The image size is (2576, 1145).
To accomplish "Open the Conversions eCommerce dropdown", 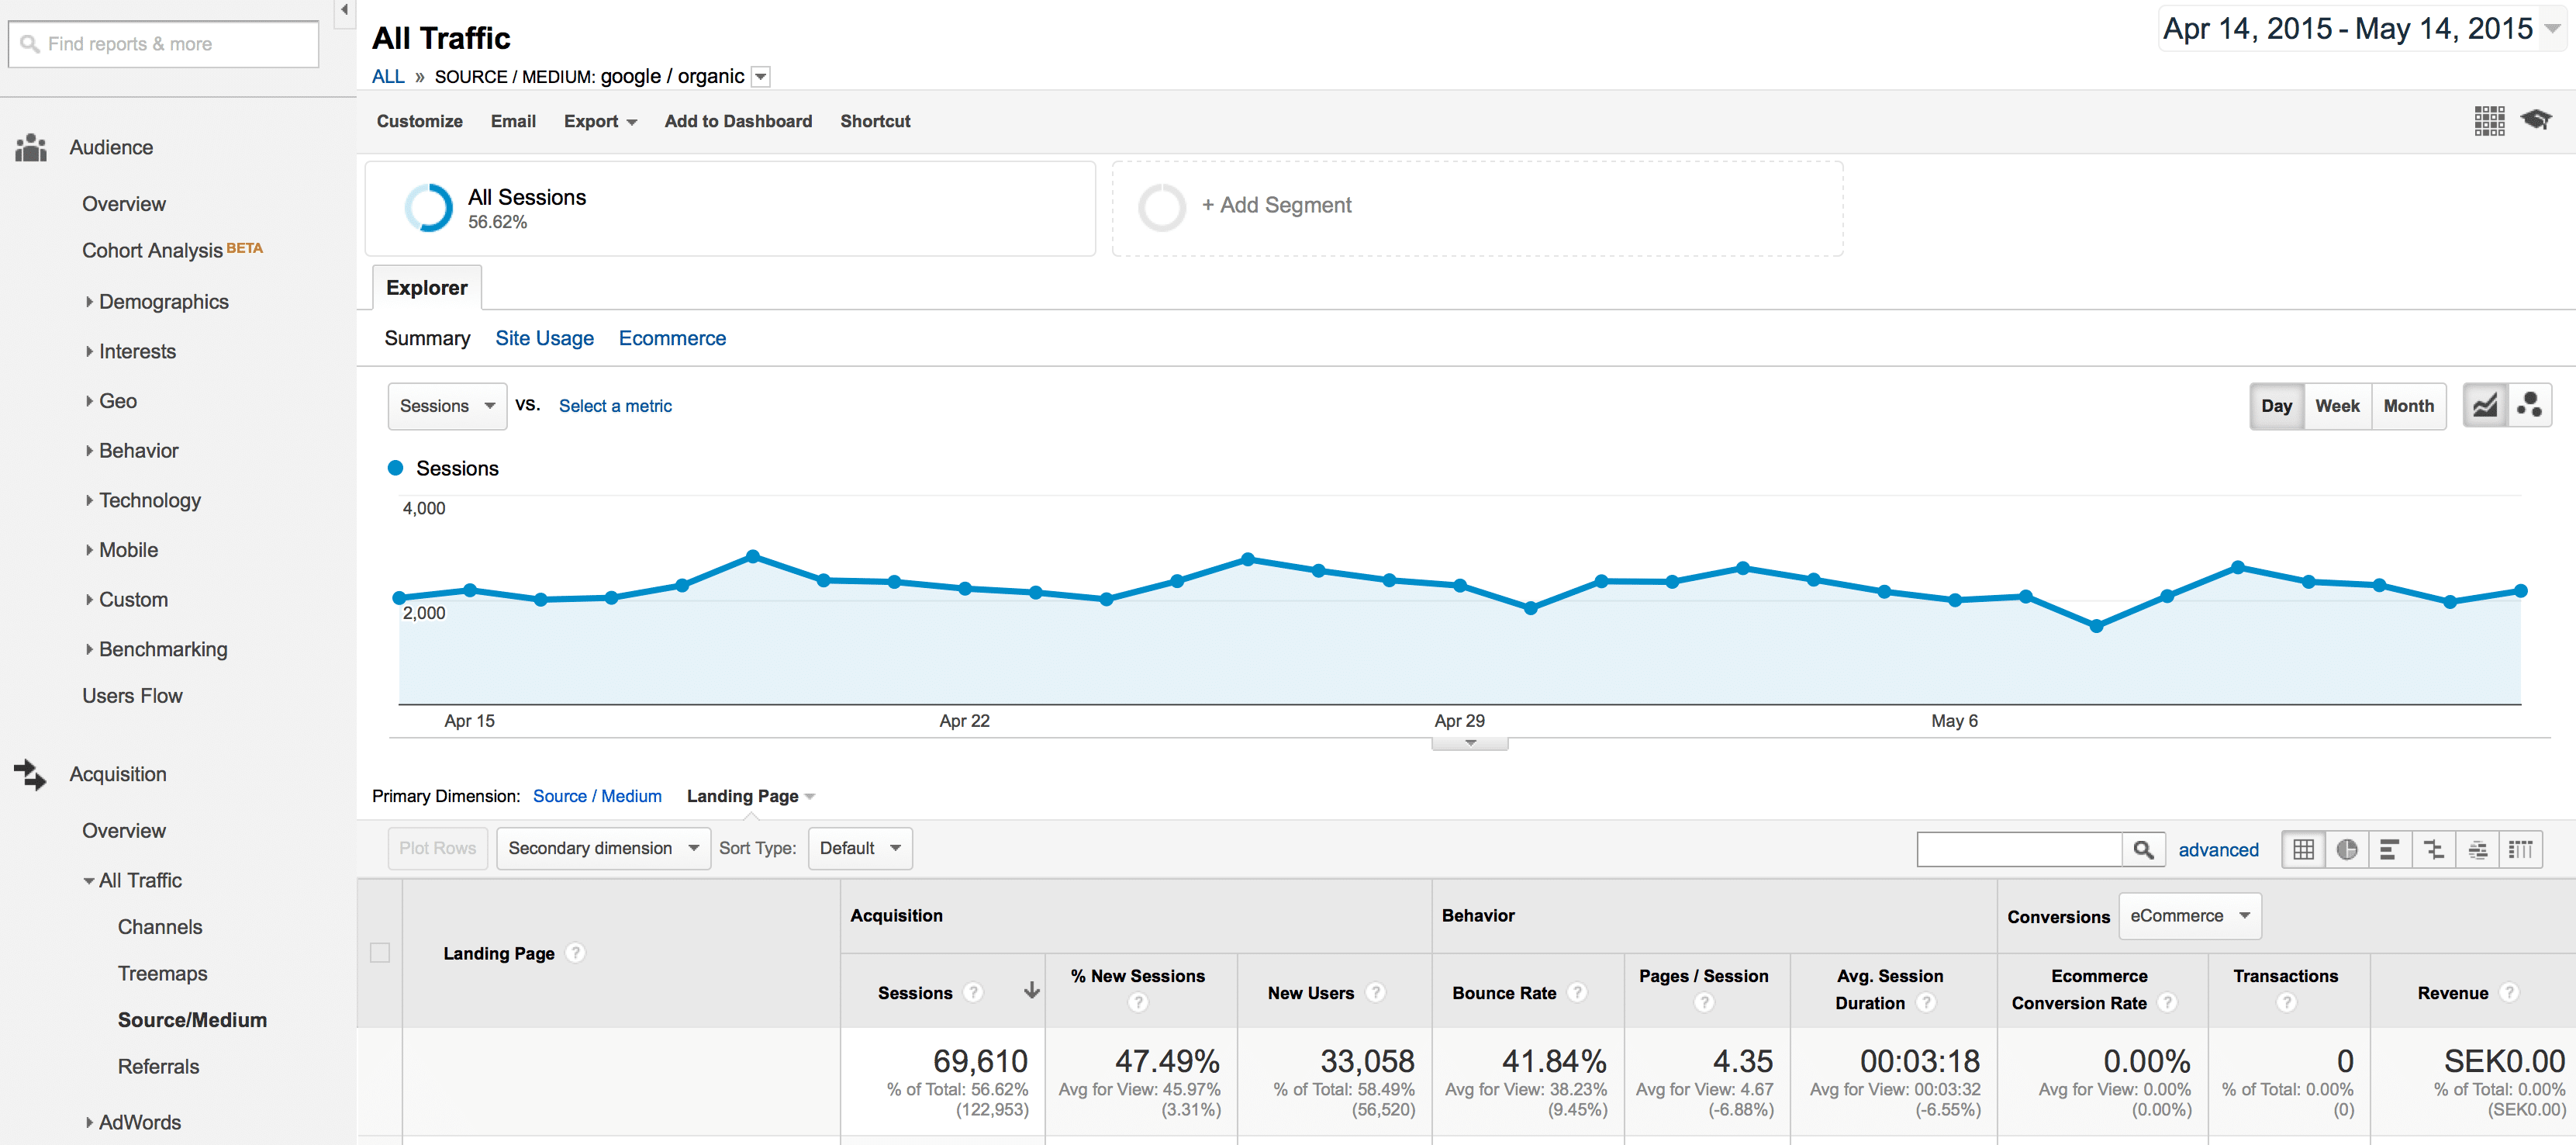I will point(2189,916).
